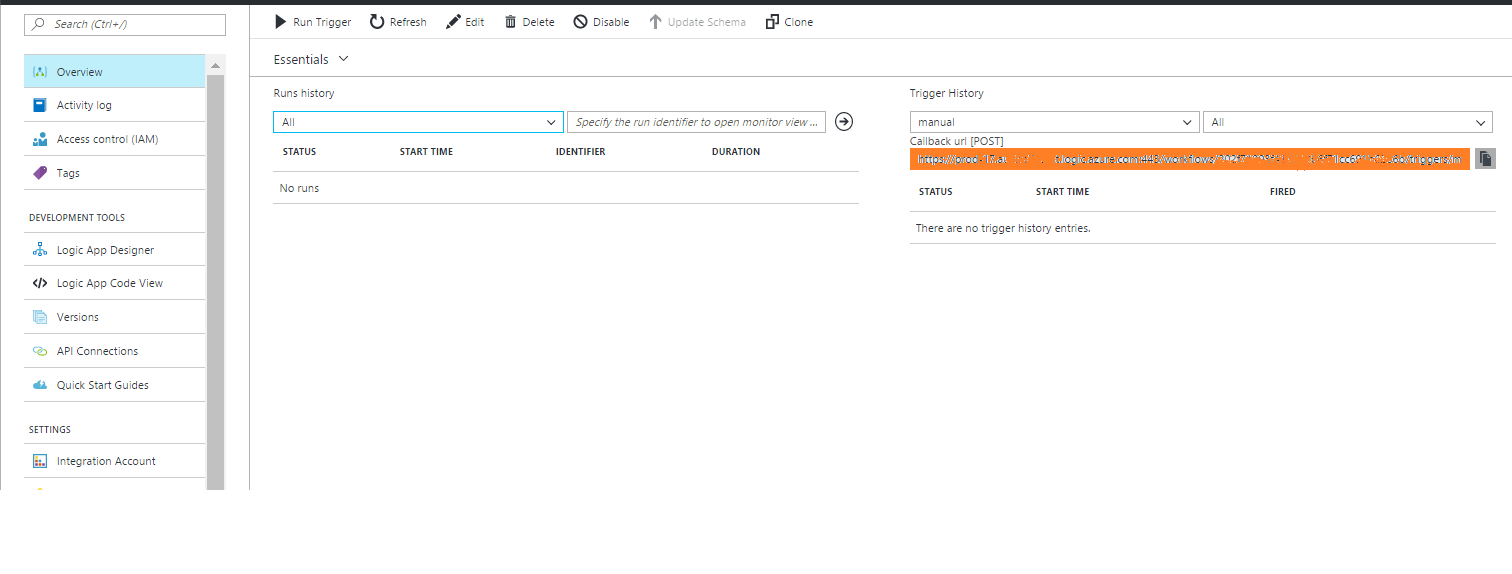Click the Clone icon in toolbar
This screenshot has width=1512, height=574.
coord(772,22)
